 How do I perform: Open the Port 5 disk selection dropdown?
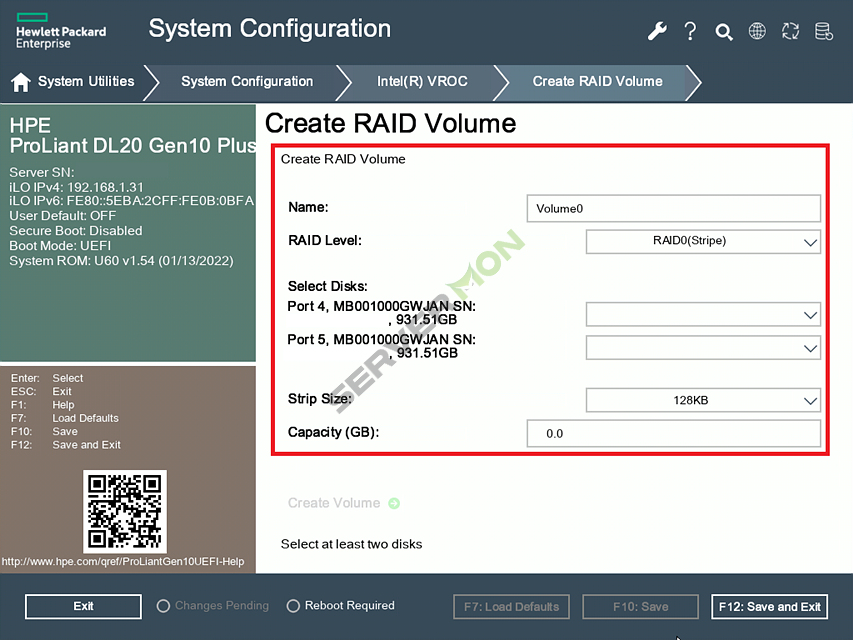(x=703, y=348)
